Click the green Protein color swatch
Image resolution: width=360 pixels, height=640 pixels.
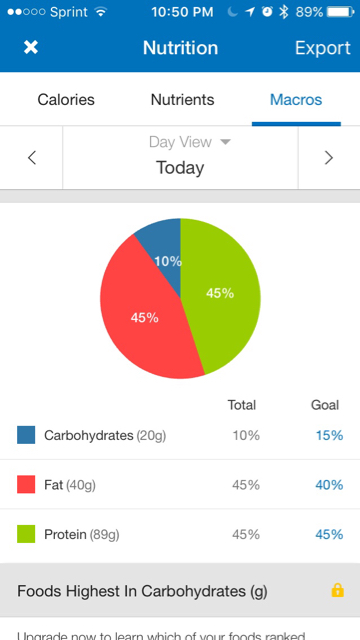point(26,534)
